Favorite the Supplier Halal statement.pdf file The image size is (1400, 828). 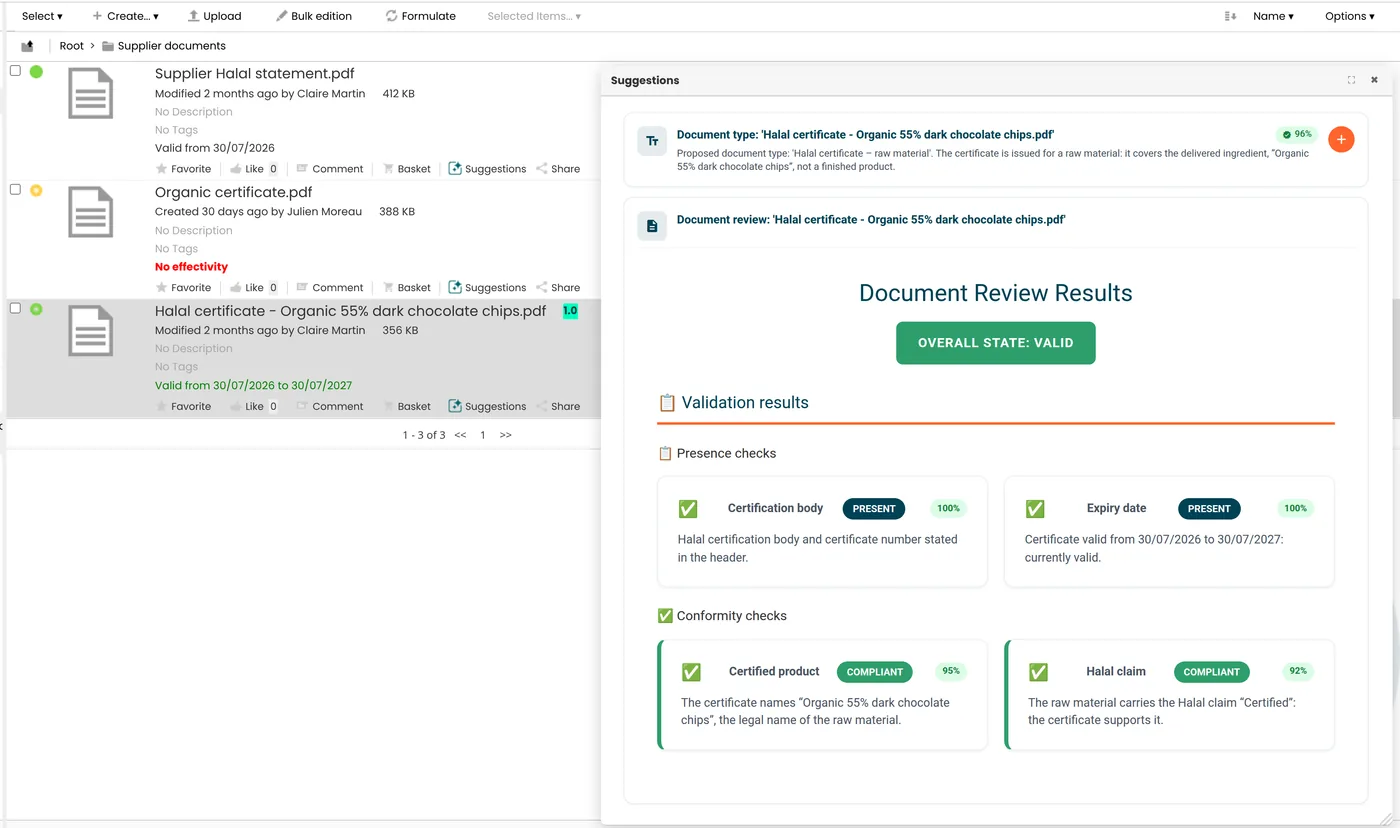coord(184,169)
